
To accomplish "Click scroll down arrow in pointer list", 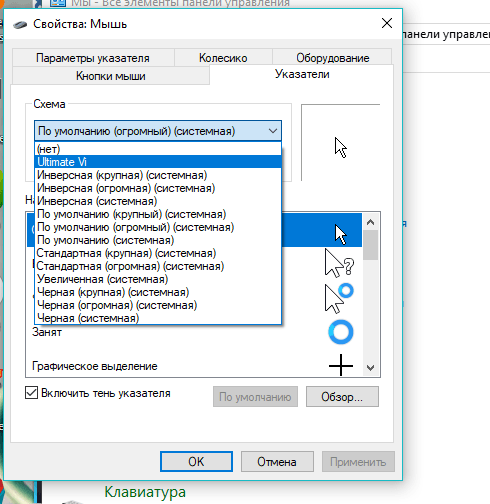I will [370, 368].
